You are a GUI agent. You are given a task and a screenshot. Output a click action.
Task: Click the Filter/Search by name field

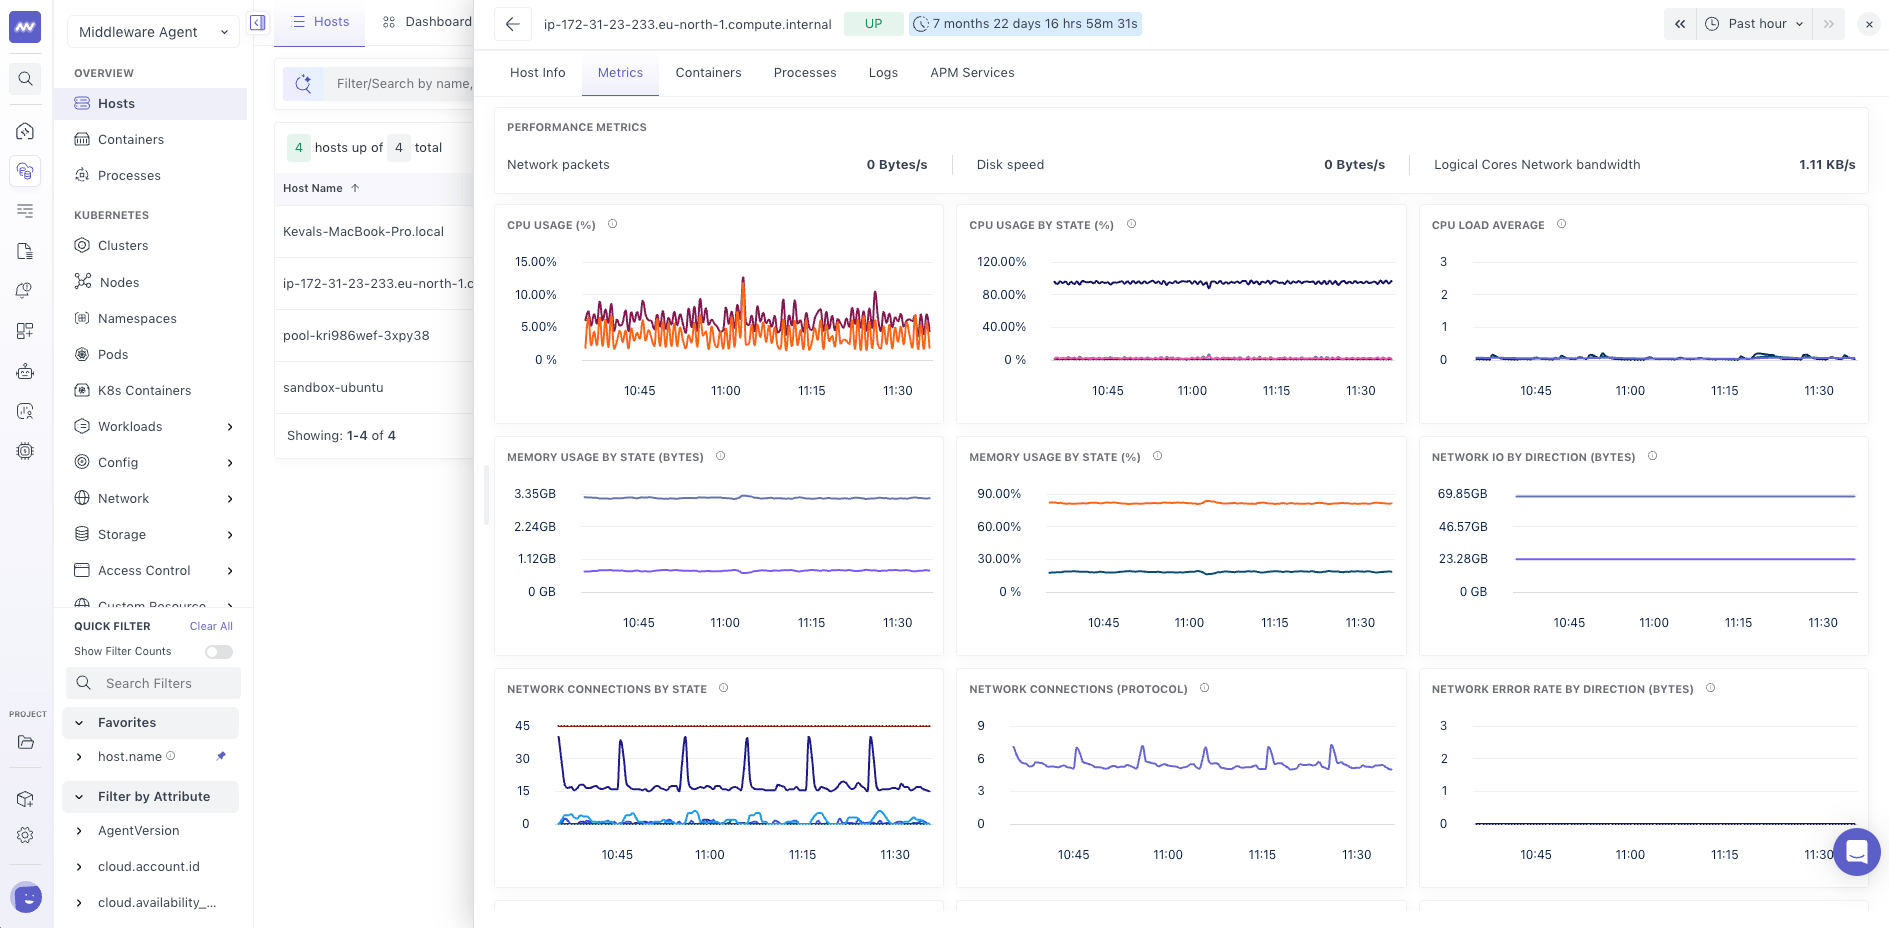400,84
